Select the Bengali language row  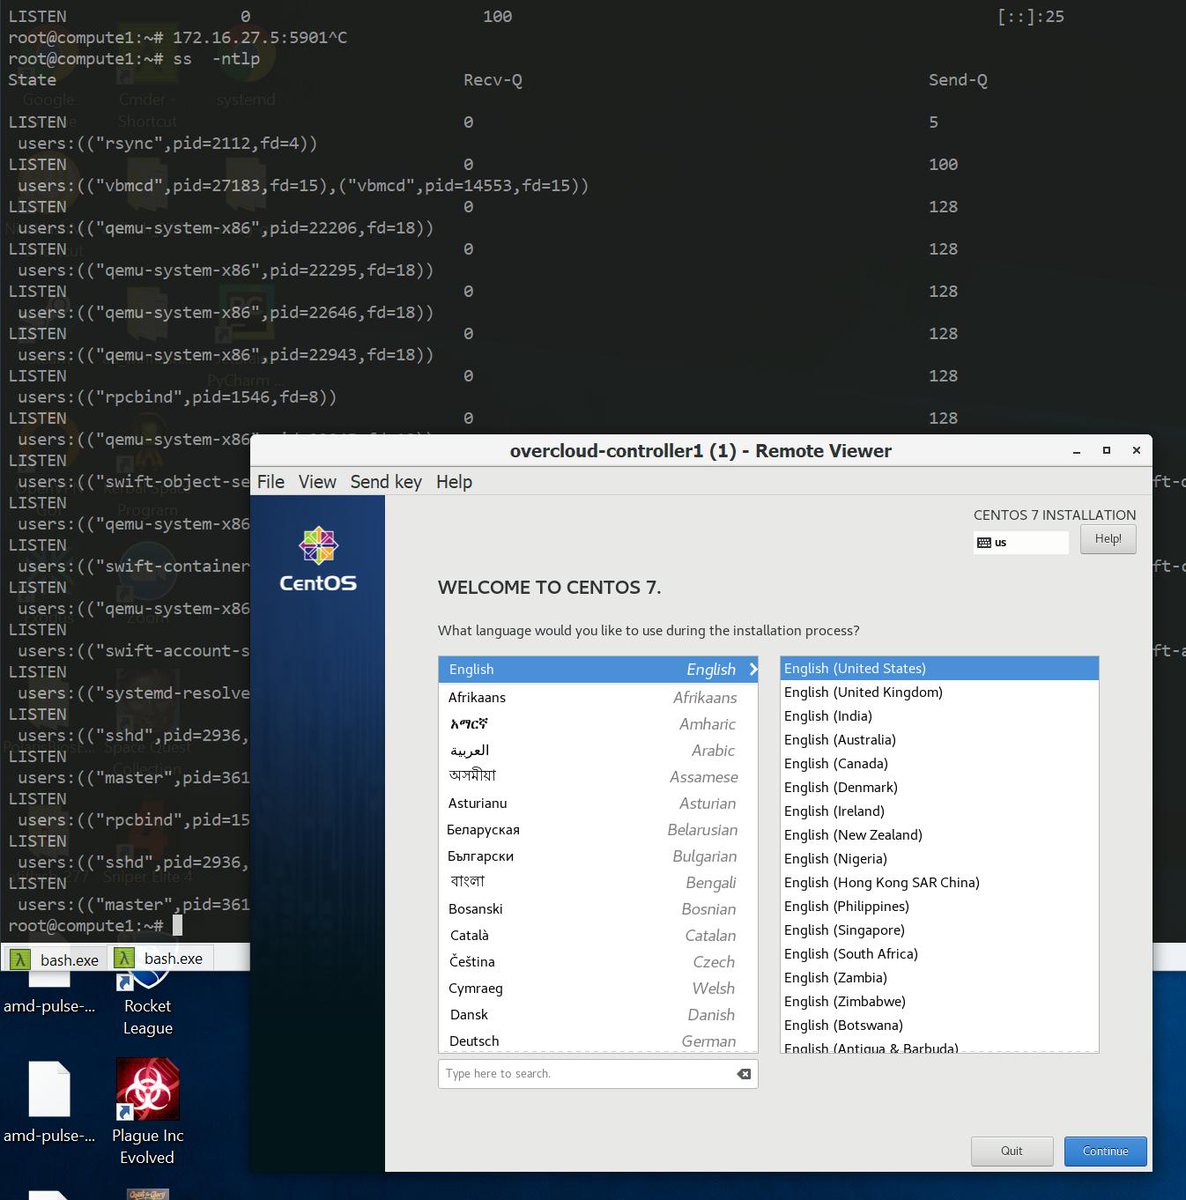pos(598,882)
